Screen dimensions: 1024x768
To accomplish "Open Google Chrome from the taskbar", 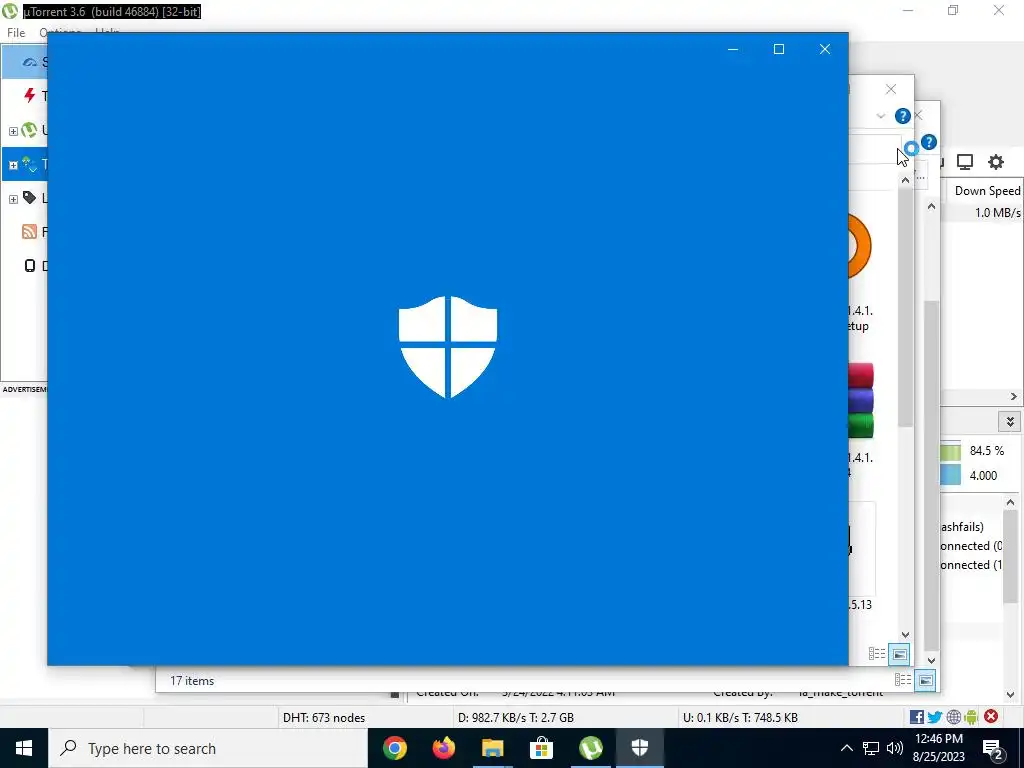I will 394,748.
